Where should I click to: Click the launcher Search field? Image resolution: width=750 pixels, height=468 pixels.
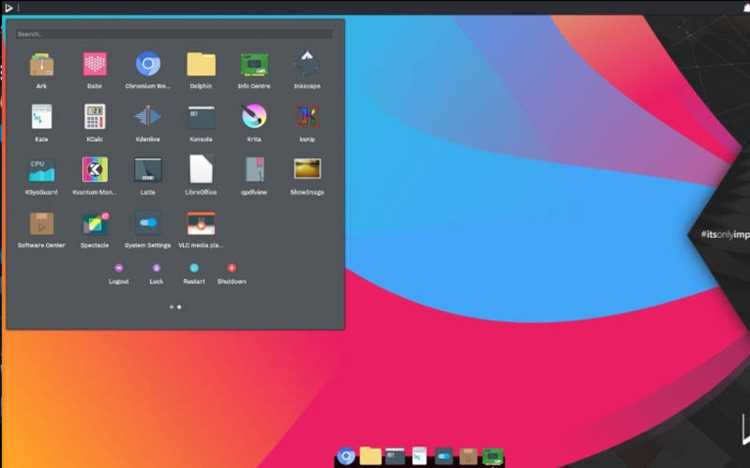pos(174,34)
